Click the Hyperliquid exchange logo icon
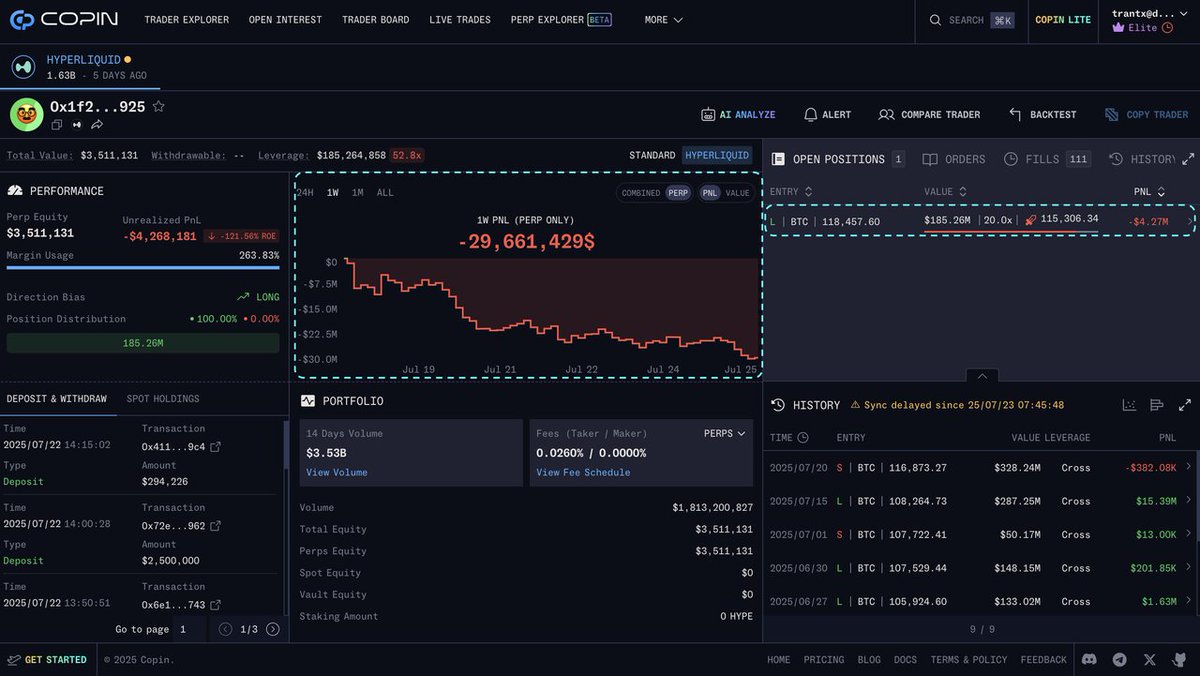 click(x=23, y=67)
